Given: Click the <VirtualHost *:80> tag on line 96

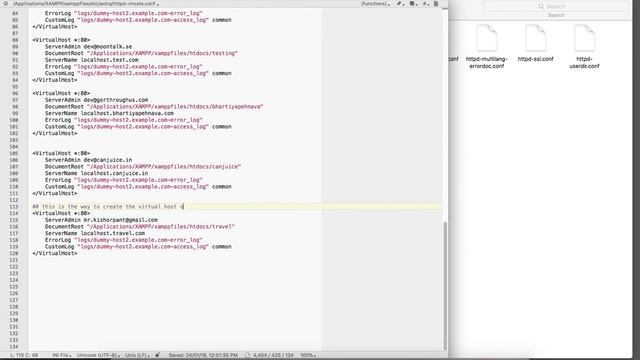Looking at the screenshot, I should point(61,93).
